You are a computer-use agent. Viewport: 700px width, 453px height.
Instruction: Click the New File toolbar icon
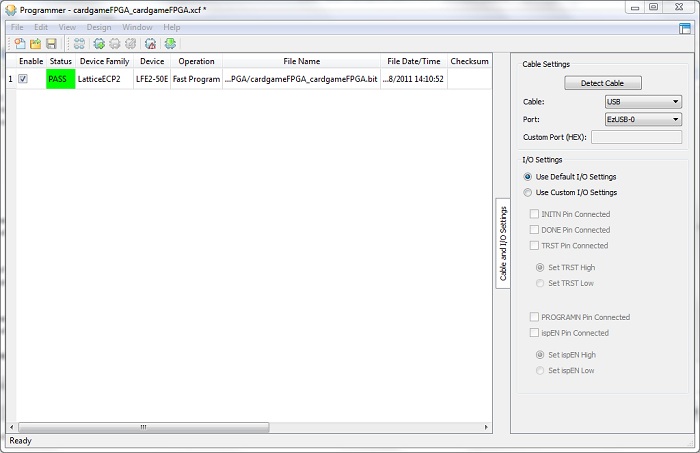tap(19, 44)
